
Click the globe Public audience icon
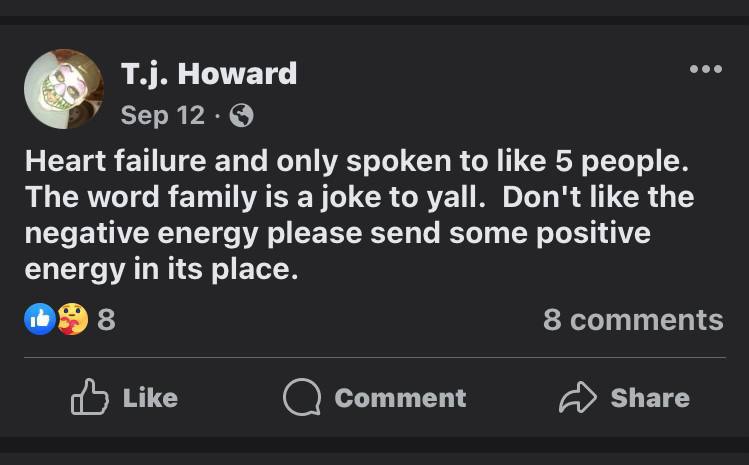[x=241, y=116]
